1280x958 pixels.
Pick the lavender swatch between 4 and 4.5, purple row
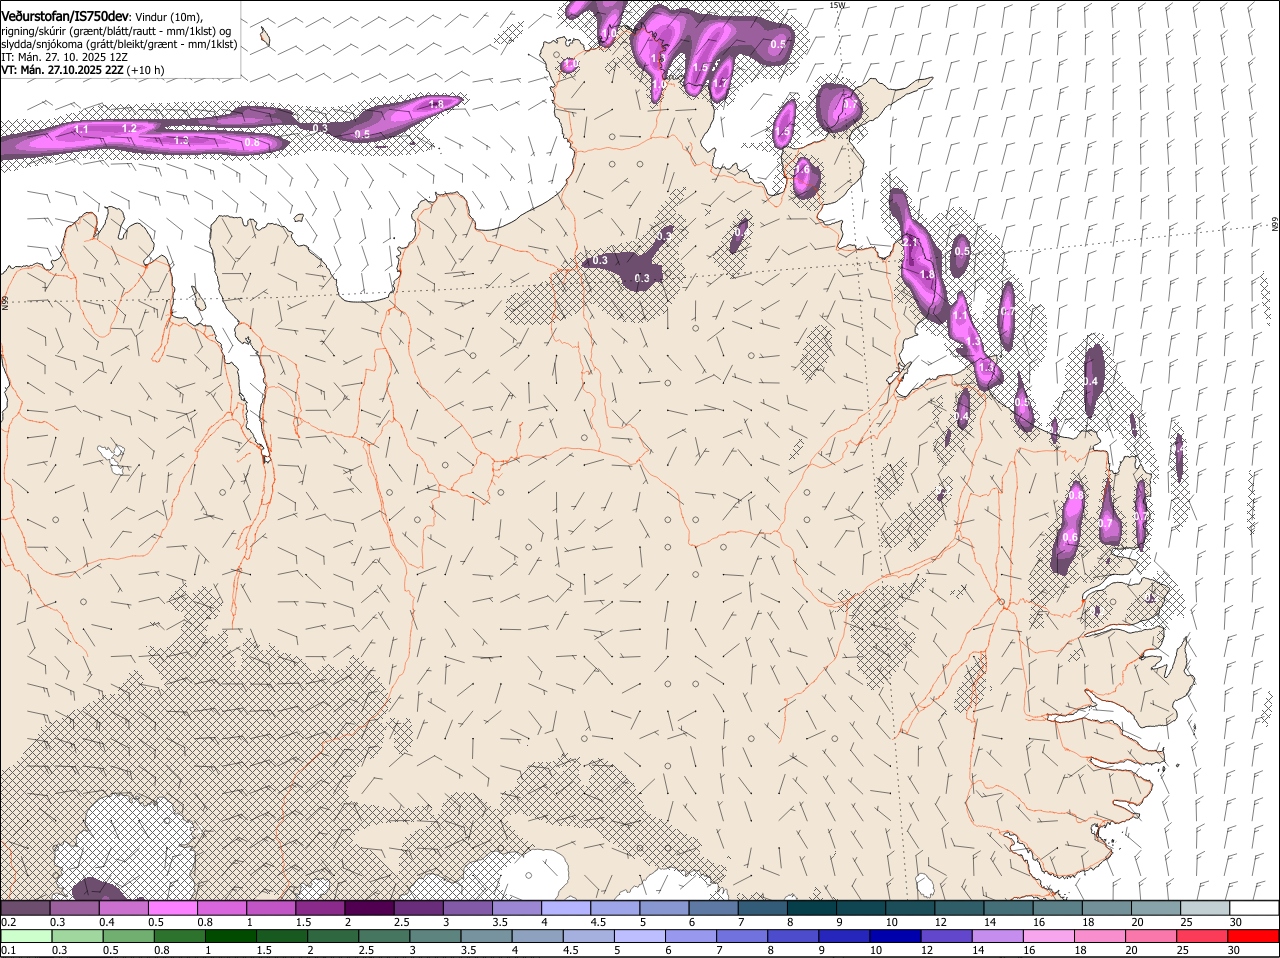point(566,907)
